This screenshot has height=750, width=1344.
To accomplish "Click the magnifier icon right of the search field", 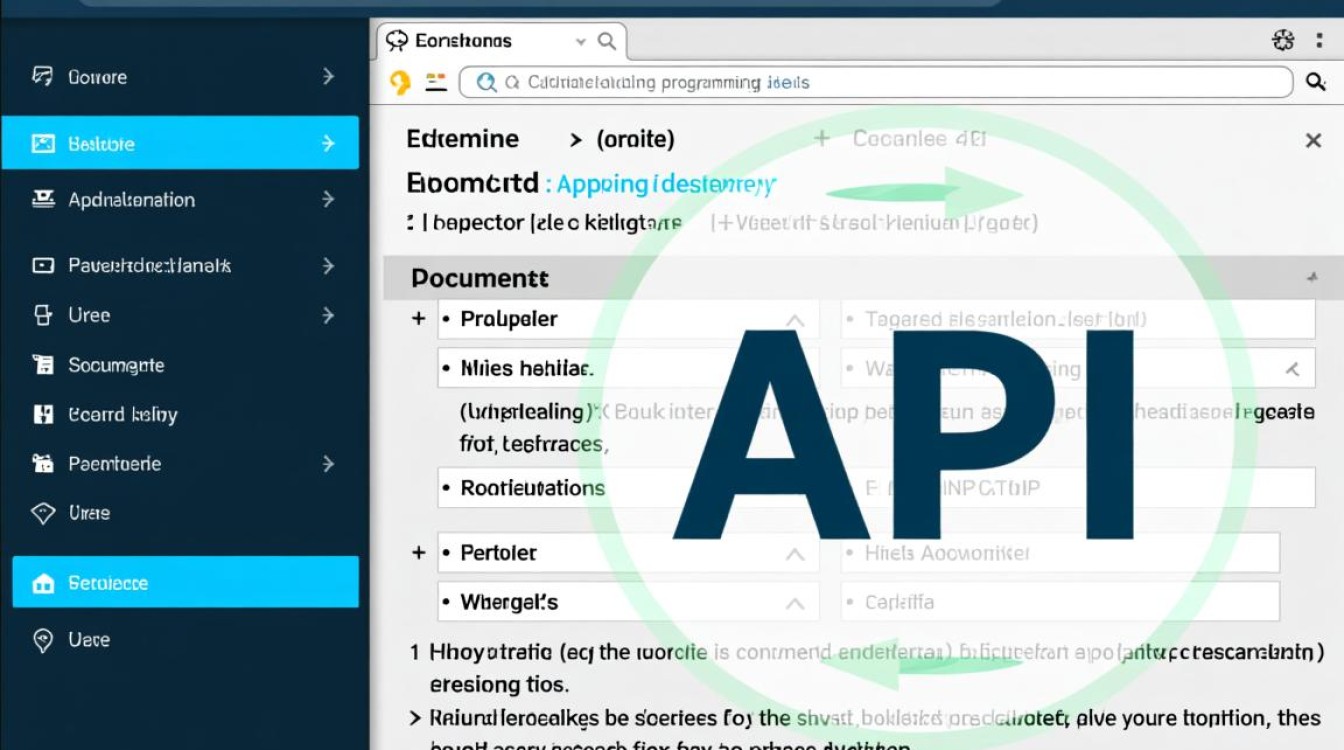I will (1316, 82).
